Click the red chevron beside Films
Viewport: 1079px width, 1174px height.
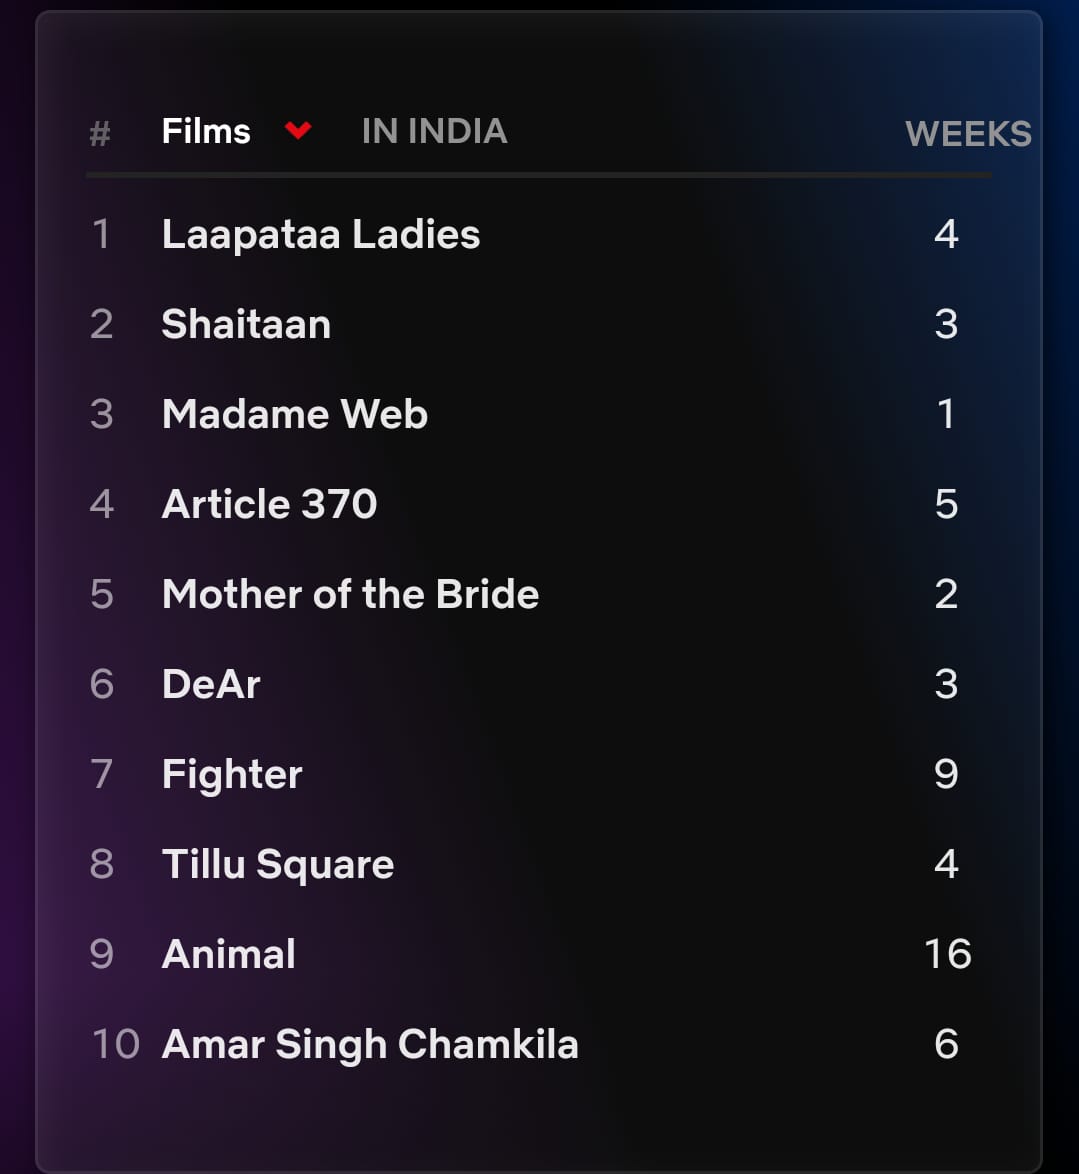(297, 130)
